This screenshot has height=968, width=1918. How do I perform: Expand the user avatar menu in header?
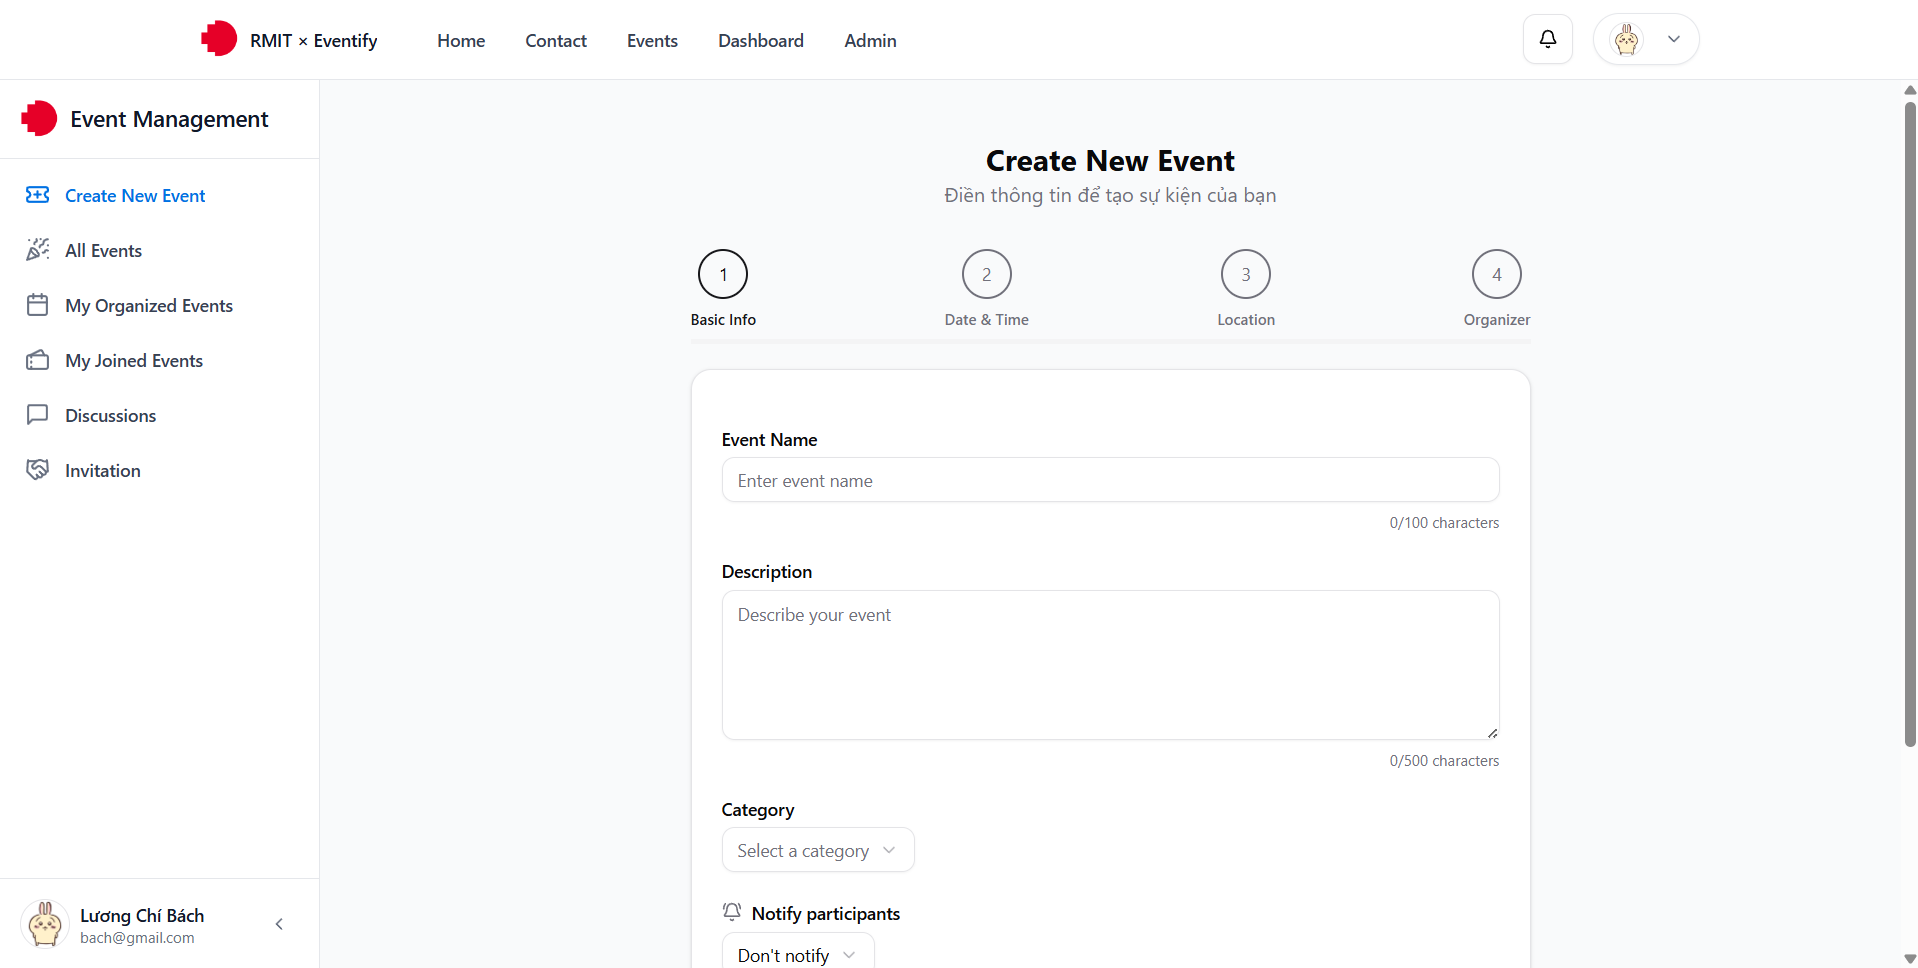1646,39
